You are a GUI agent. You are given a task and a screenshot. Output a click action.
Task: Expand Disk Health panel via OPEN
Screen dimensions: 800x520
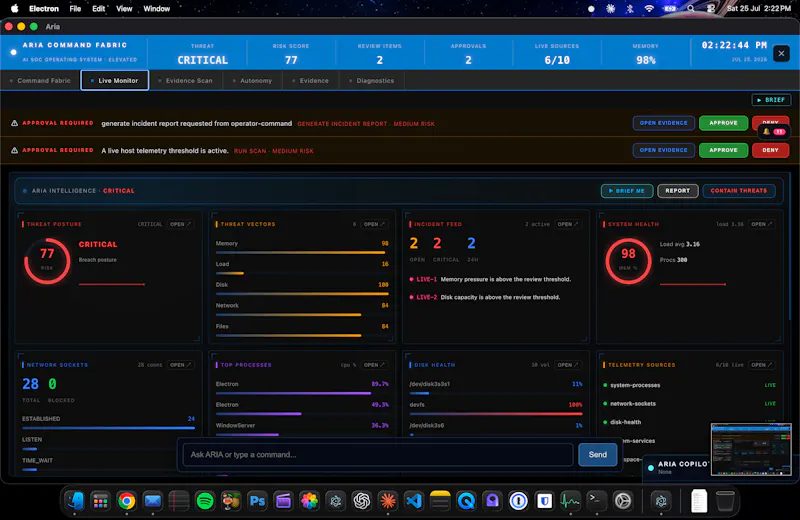[x=568, y=365]
